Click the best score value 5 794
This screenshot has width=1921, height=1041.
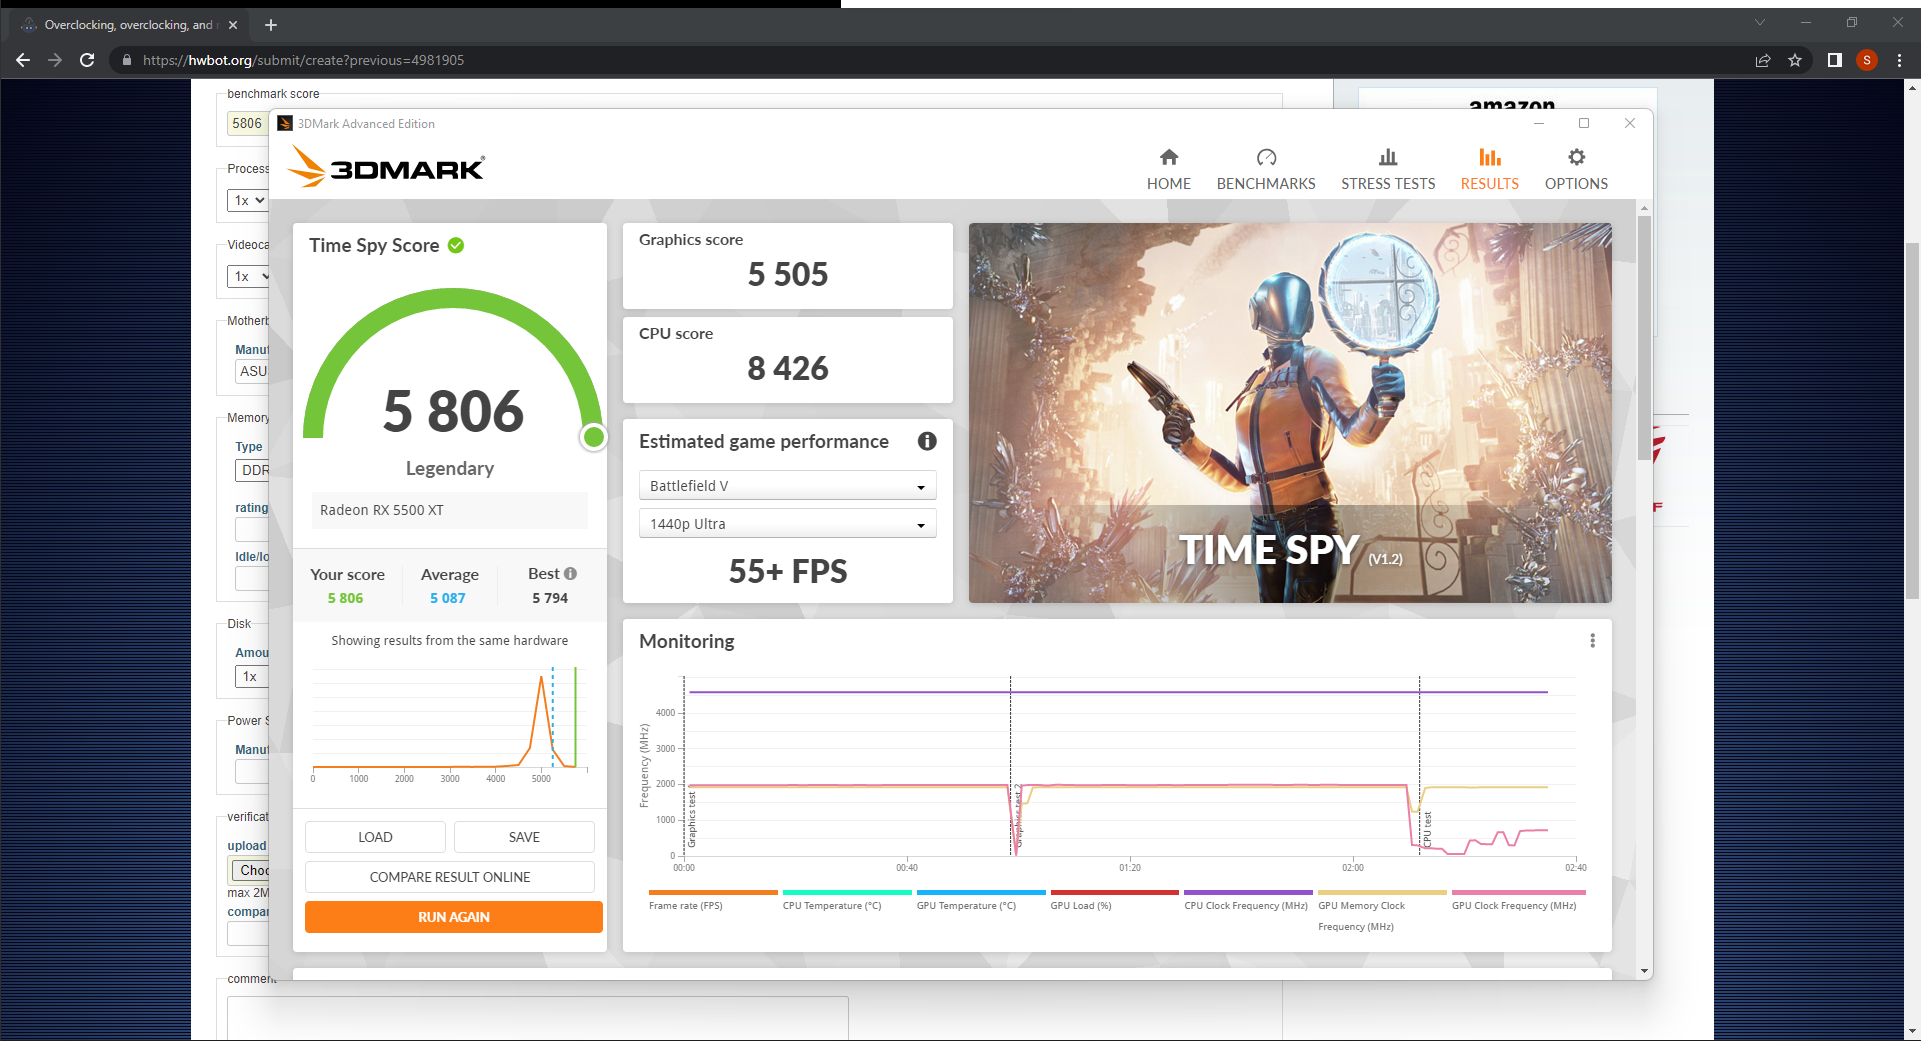550,598
